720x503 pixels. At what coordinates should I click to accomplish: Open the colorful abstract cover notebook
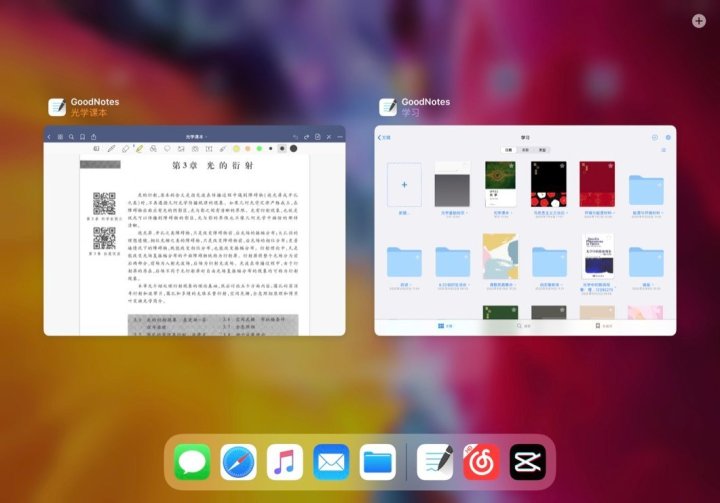click(501, 256)
